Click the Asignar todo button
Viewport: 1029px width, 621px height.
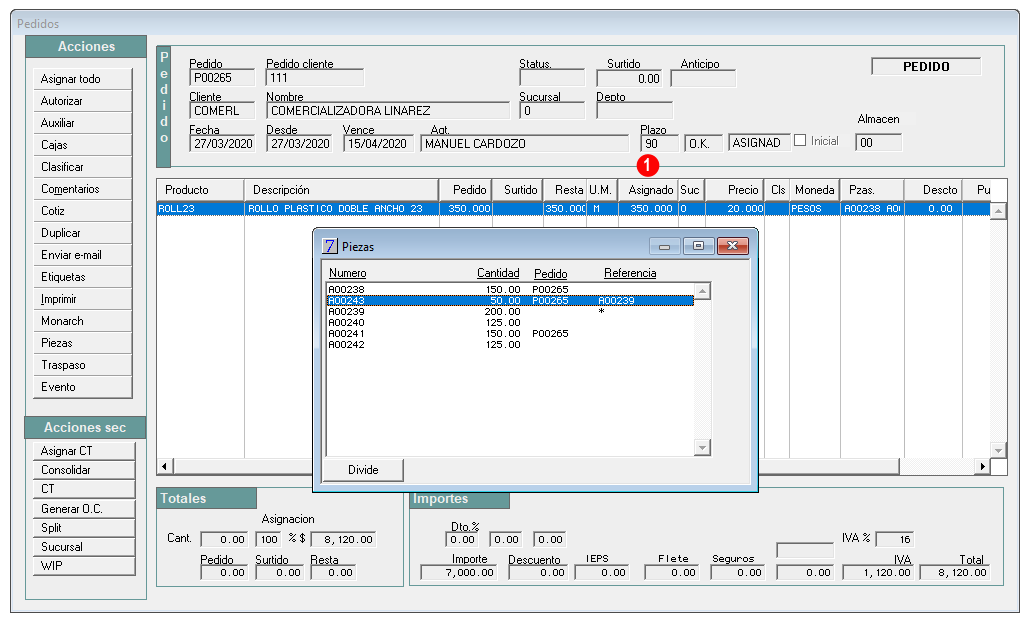[83, 79]
